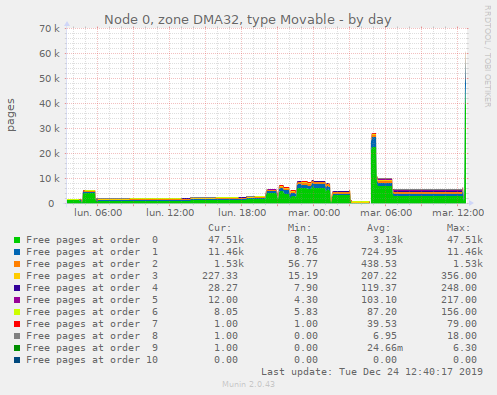The width and height of the screenshot is (497, 395).
Task: Click the 'Cur:' column header
Action: [x=220, y=228]
